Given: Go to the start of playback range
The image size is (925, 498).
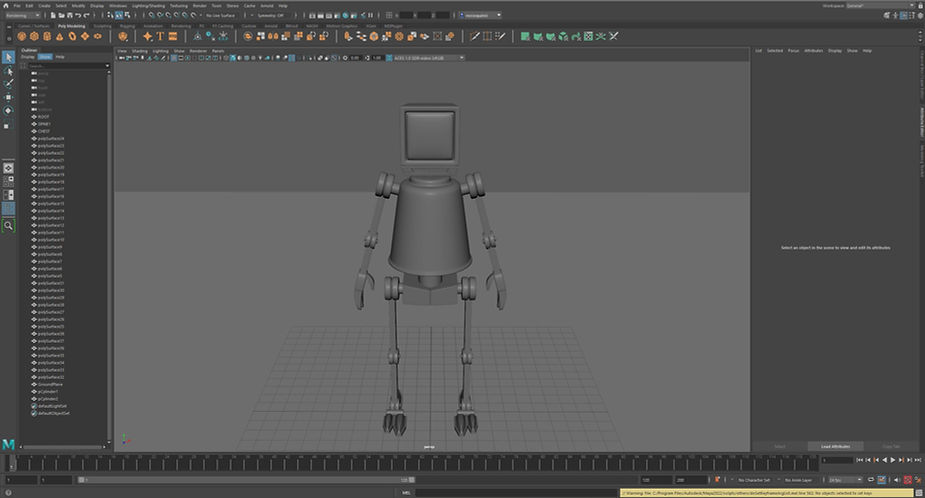Looking at the screenshot, I should [x=860, y=460].
